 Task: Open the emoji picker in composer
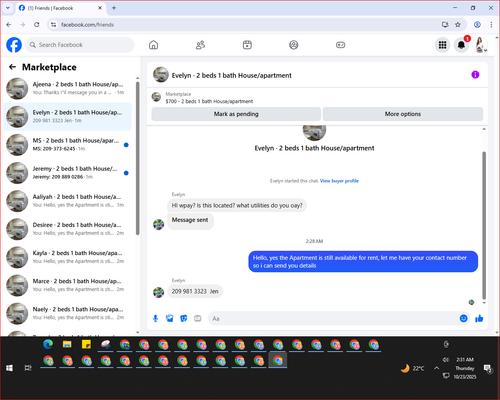point(463,318)
